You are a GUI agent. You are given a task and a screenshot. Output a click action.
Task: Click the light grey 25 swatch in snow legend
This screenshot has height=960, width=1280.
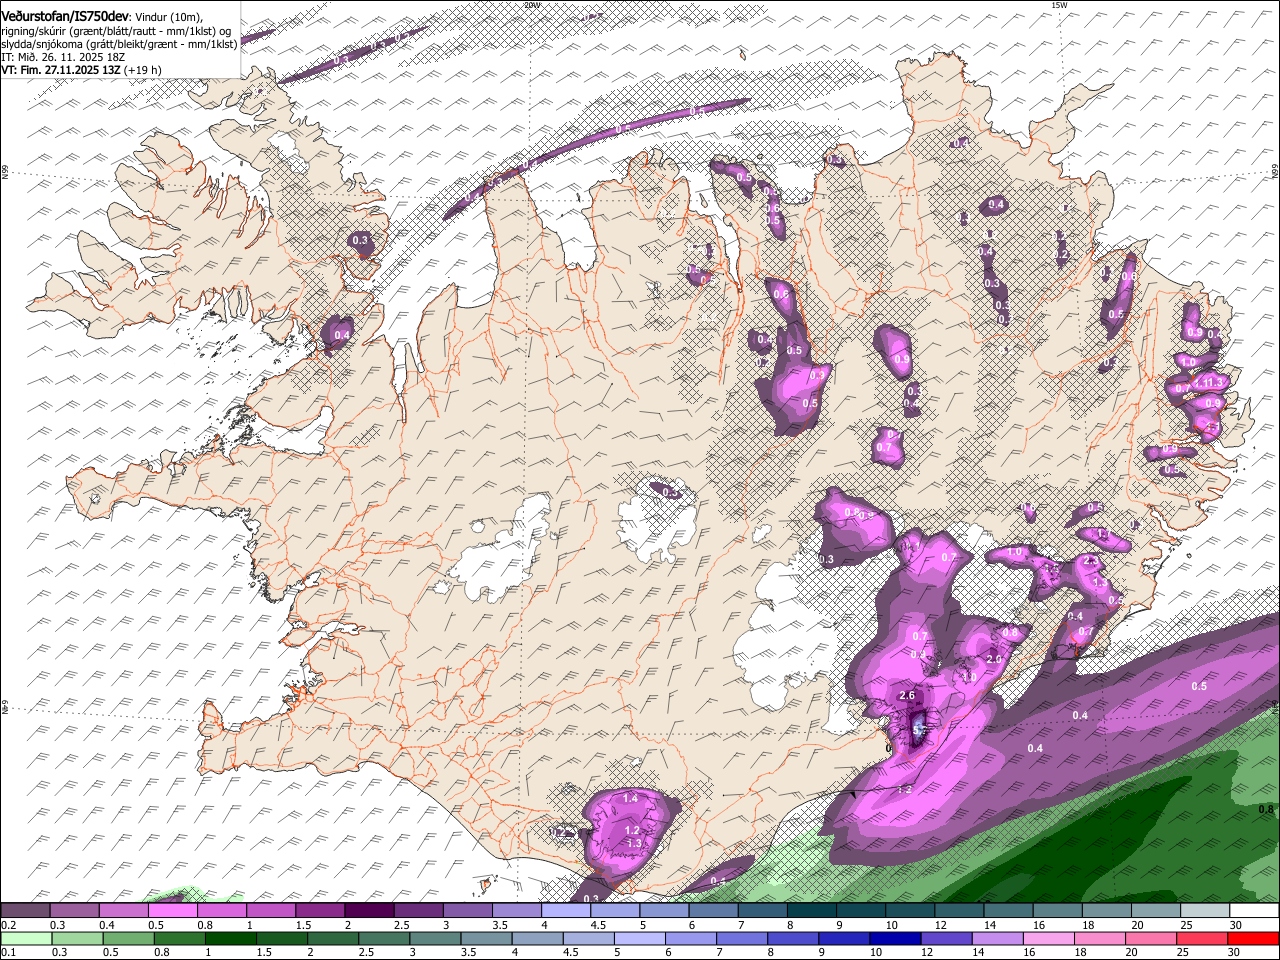click(1204, 911)
